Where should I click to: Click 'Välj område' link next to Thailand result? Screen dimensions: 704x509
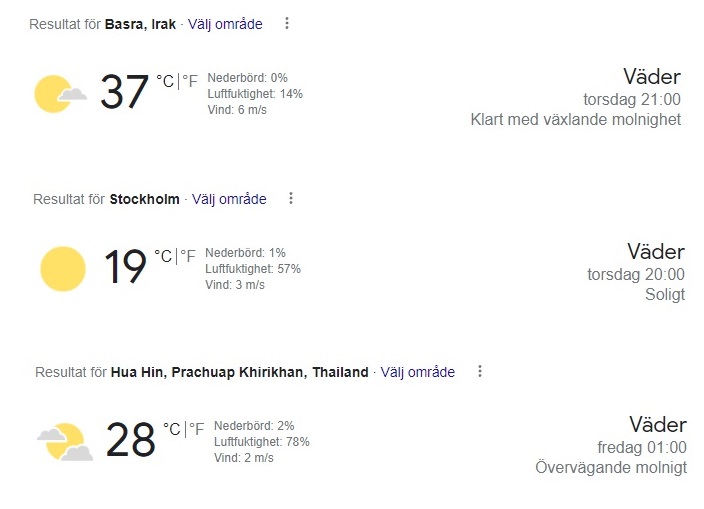pos(418,372)
